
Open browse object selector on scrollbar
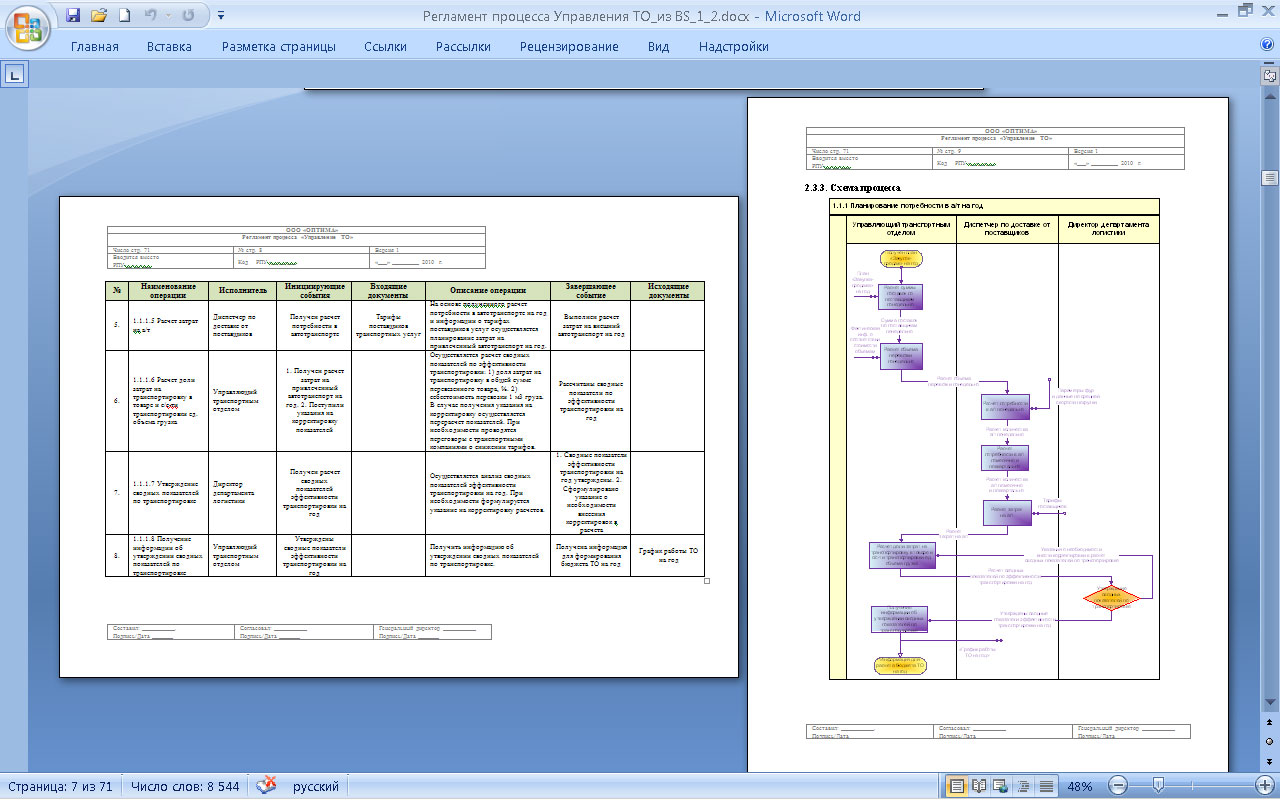click(1270, 741)
